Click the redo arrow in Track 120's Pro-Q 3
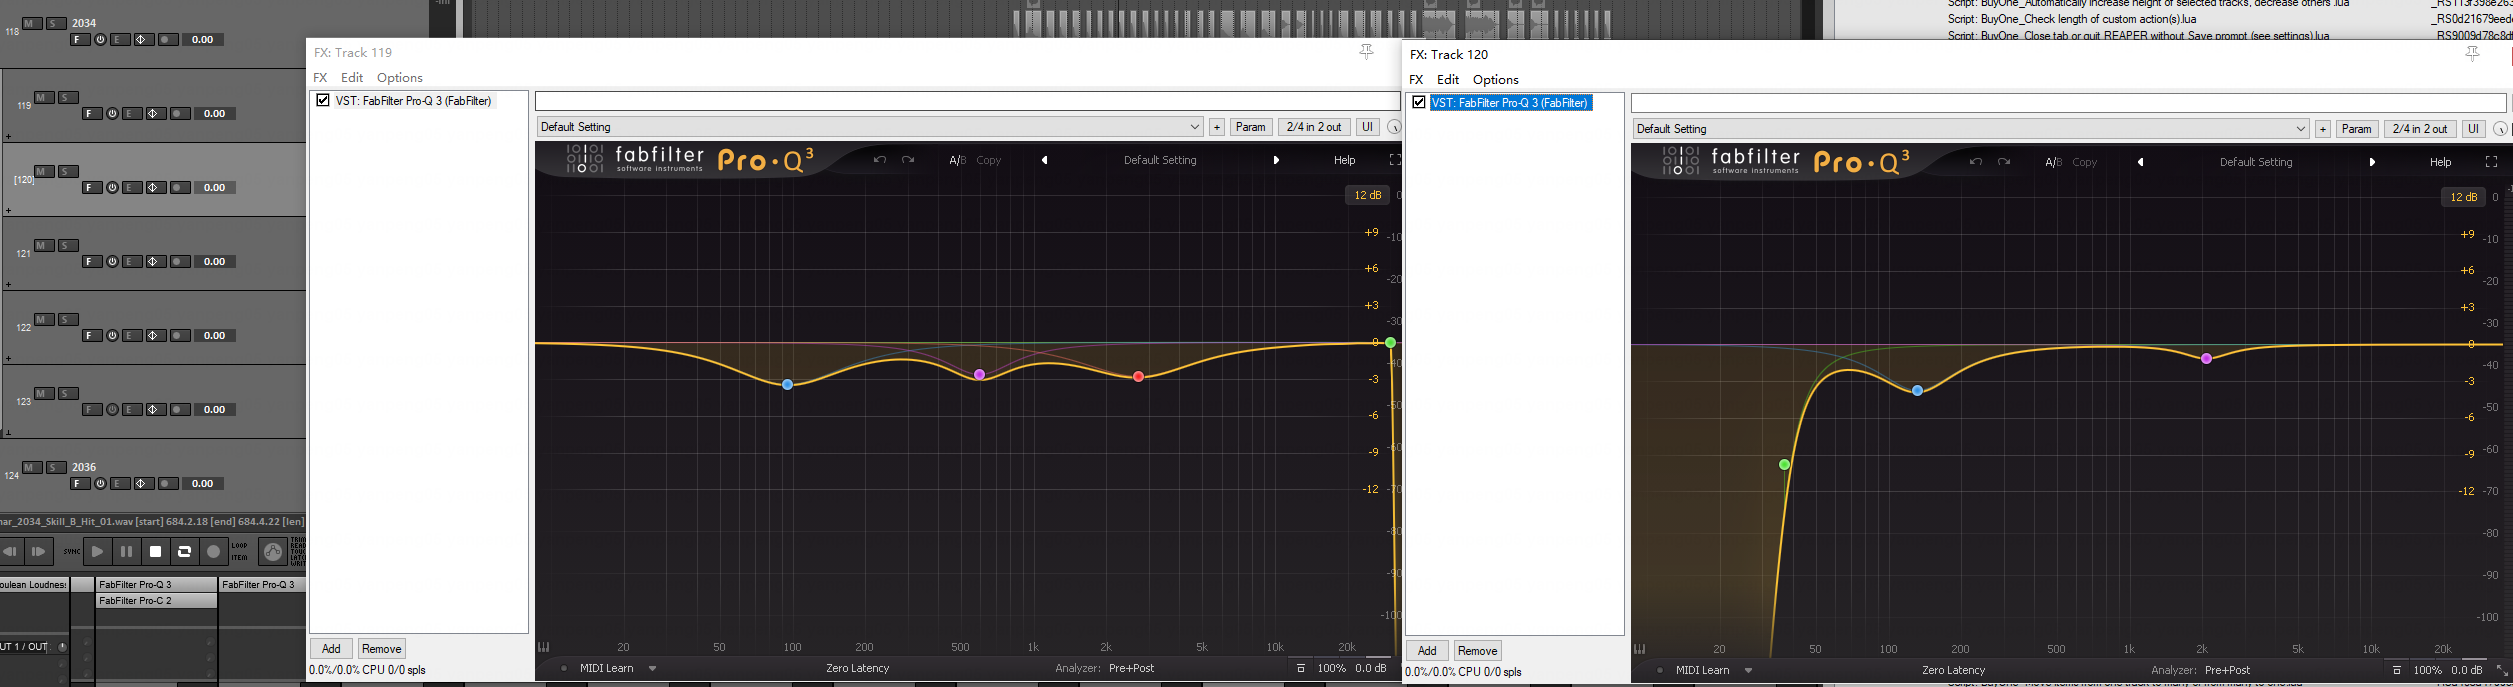This screenshot has width=2513, height=687. [x=2004, y=162]
